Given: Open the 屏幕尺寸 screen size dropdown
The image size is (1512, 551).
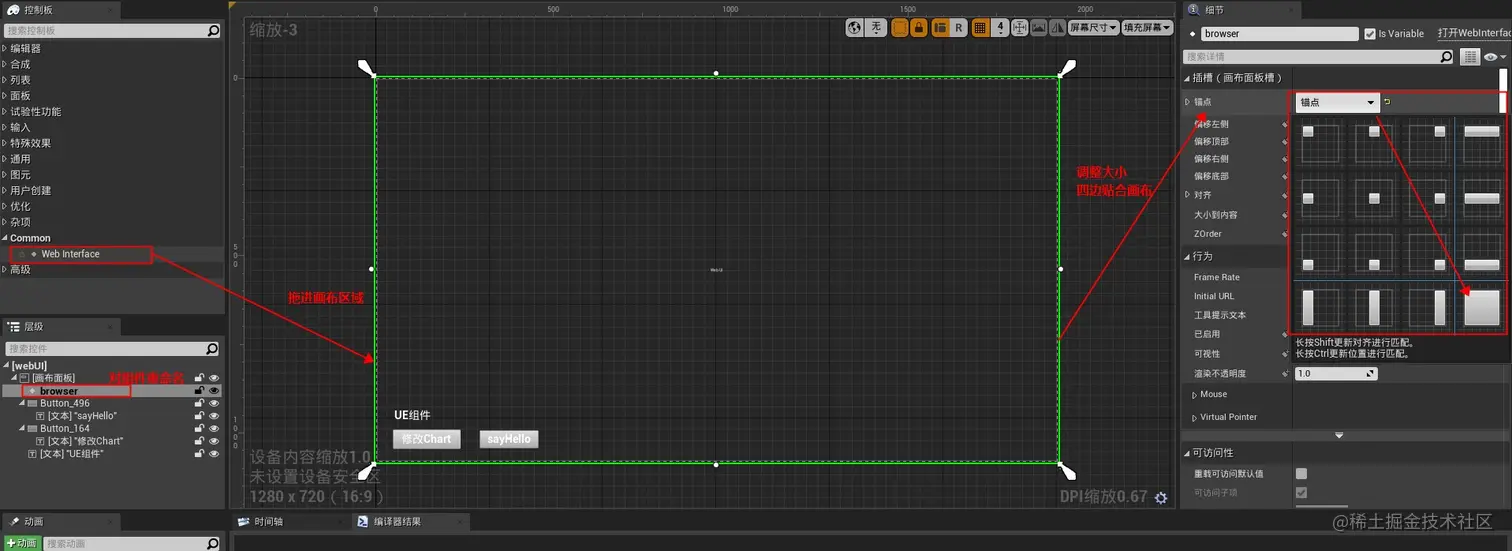Looking at the screenshot, I should [1093, 28].
